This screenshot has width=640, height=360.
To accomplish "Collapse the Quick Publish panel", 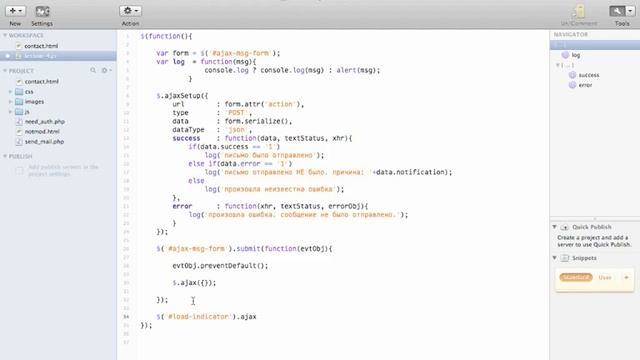I will pos(555,227).
